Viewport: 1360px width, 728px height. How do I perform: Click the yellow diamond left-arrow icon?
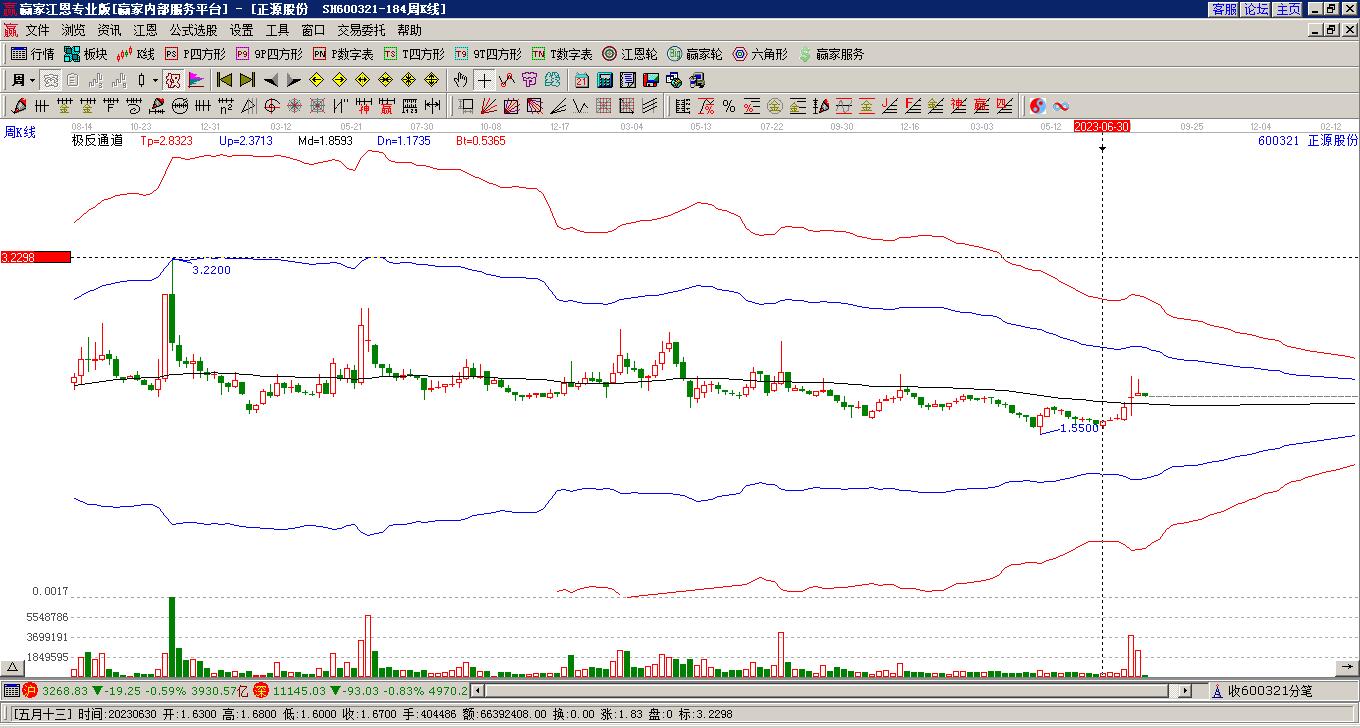(x=317, y=80)
